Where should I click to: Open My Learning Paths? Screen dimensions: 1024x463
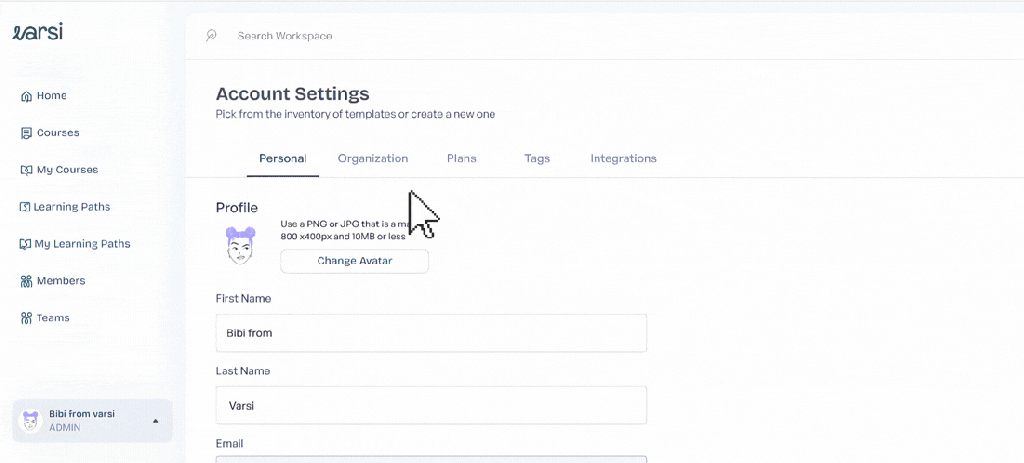click(82, 244)
